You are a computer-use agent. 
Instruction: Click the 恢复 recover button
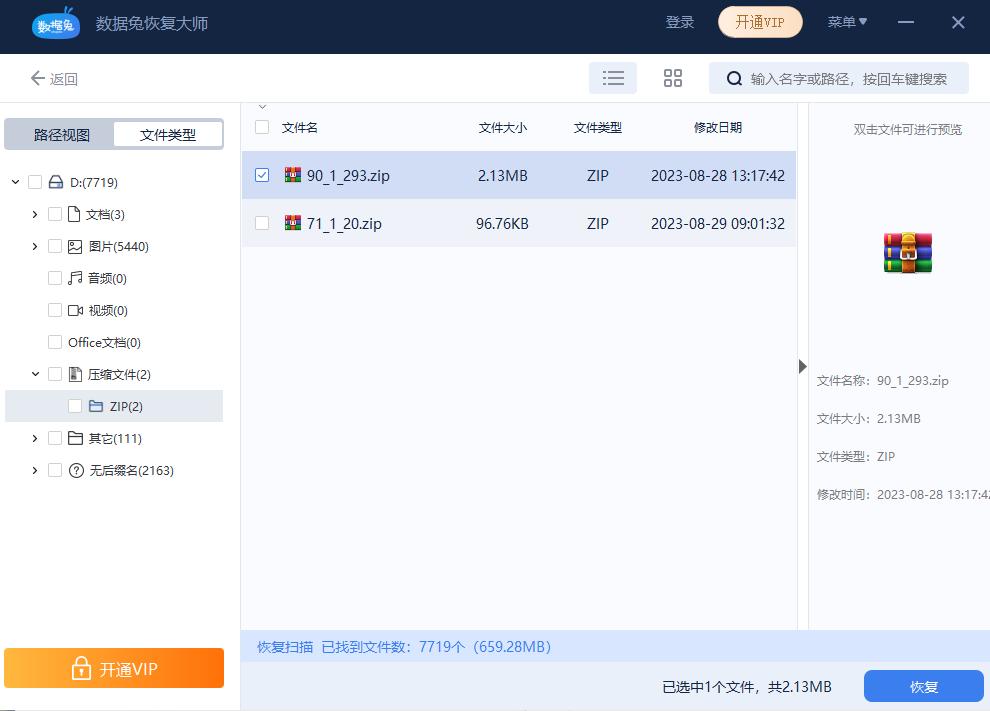[x=923, y=686]
